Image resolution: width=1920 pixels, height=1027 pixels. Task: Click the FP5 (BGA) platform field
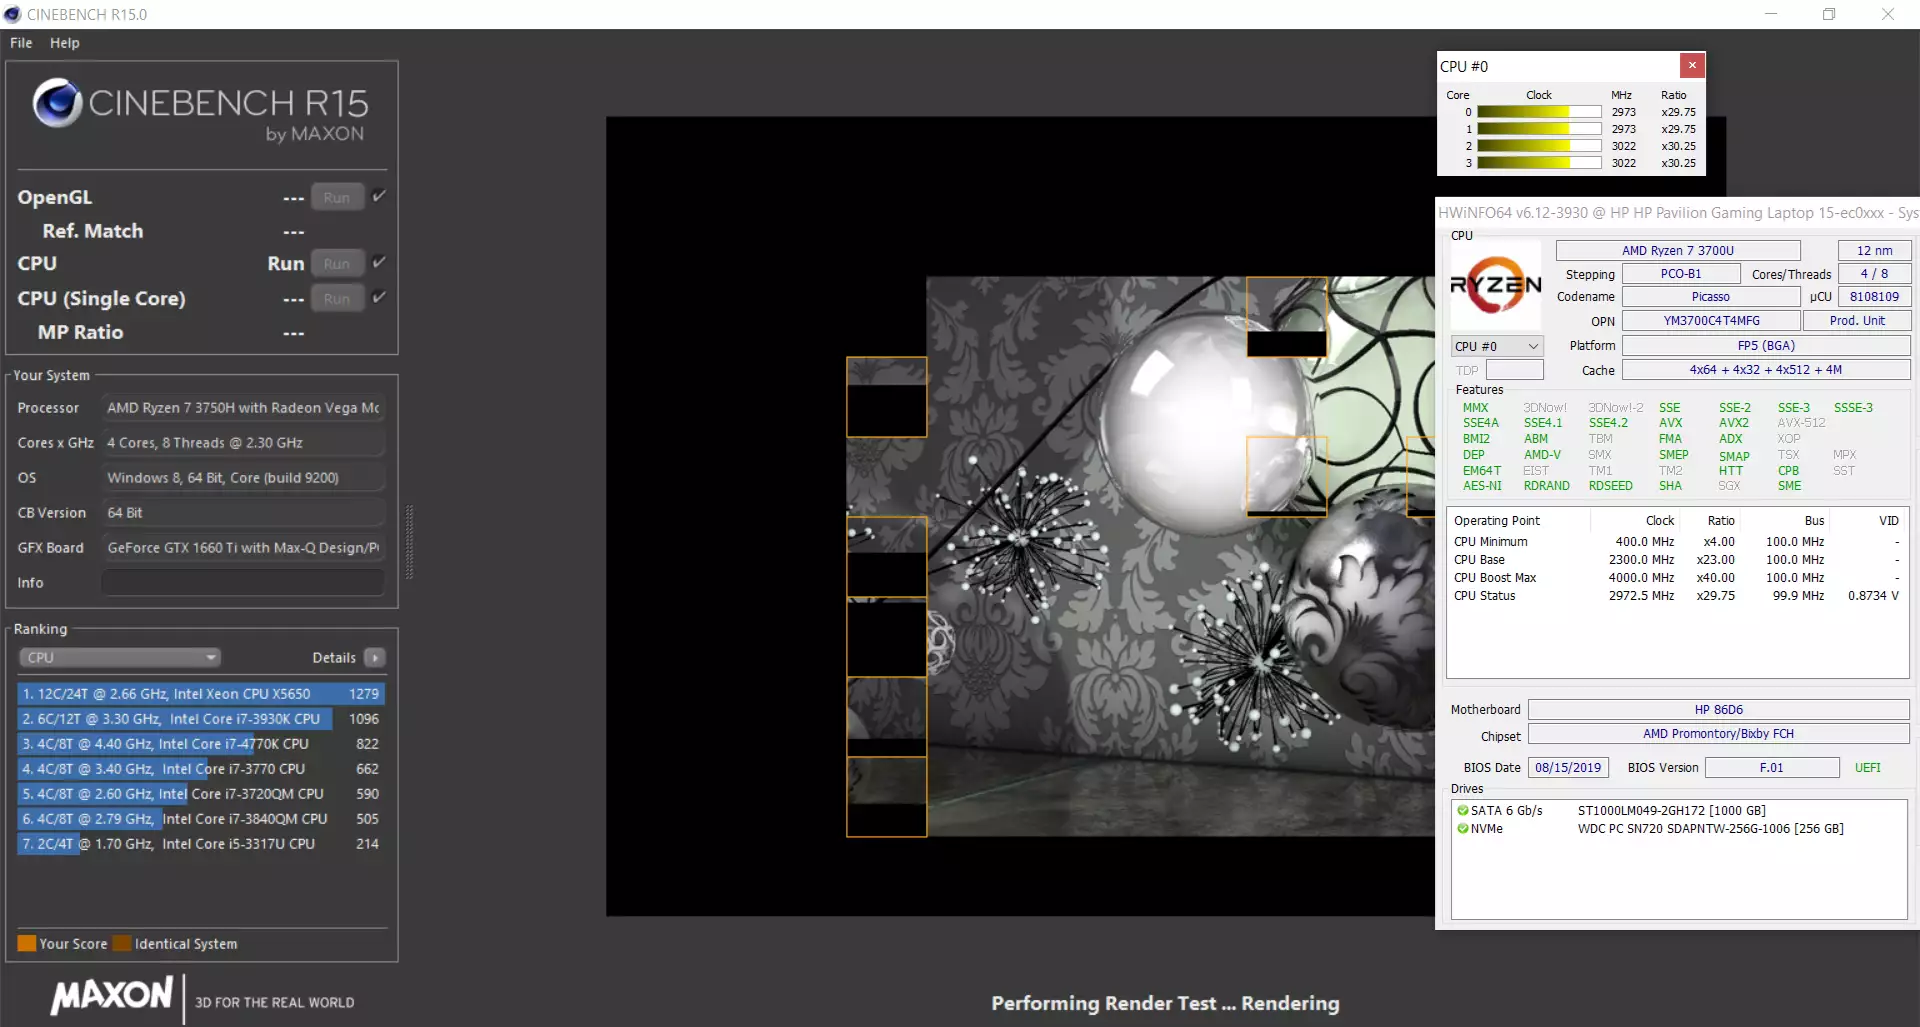(1766, 346)
